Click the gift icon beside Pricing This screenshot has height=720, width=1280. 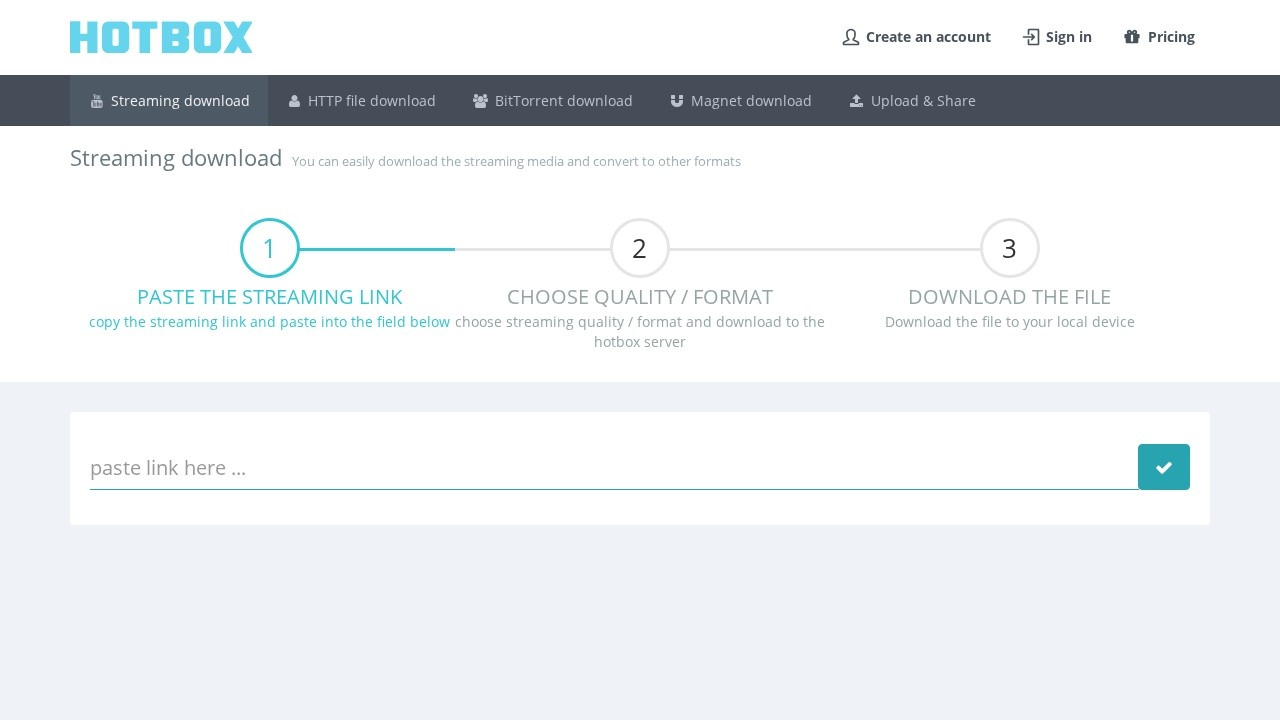click(x=1132, y=37)
